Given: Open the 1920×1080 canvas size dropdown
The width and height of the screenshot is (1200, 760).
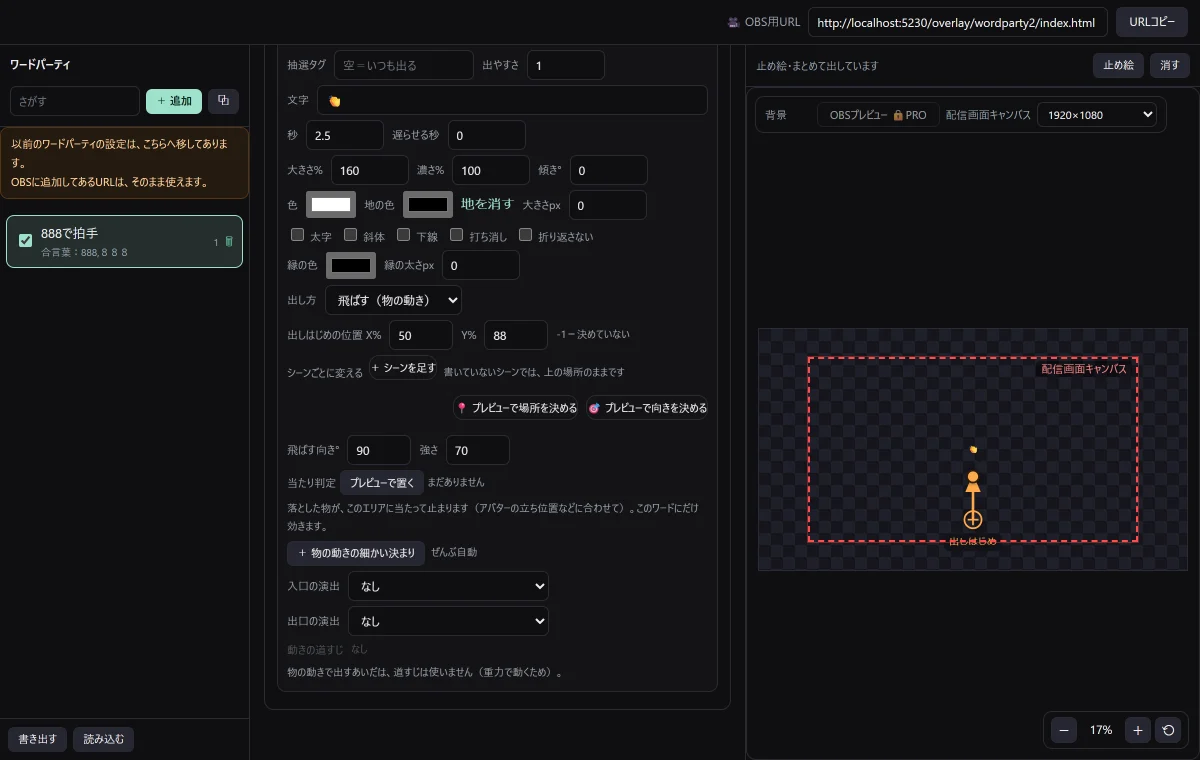Looking at the screenshot, I should click(x=1097, y=115).
